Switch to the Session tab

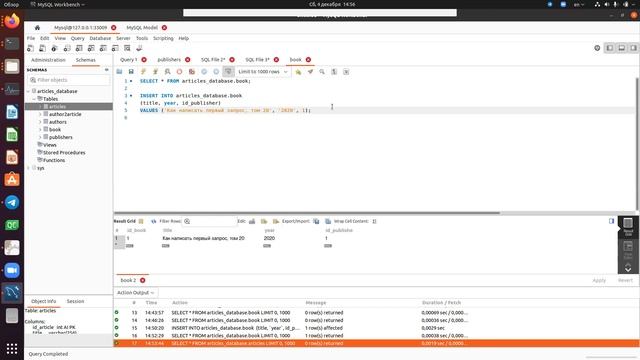[x=75, y=301]
